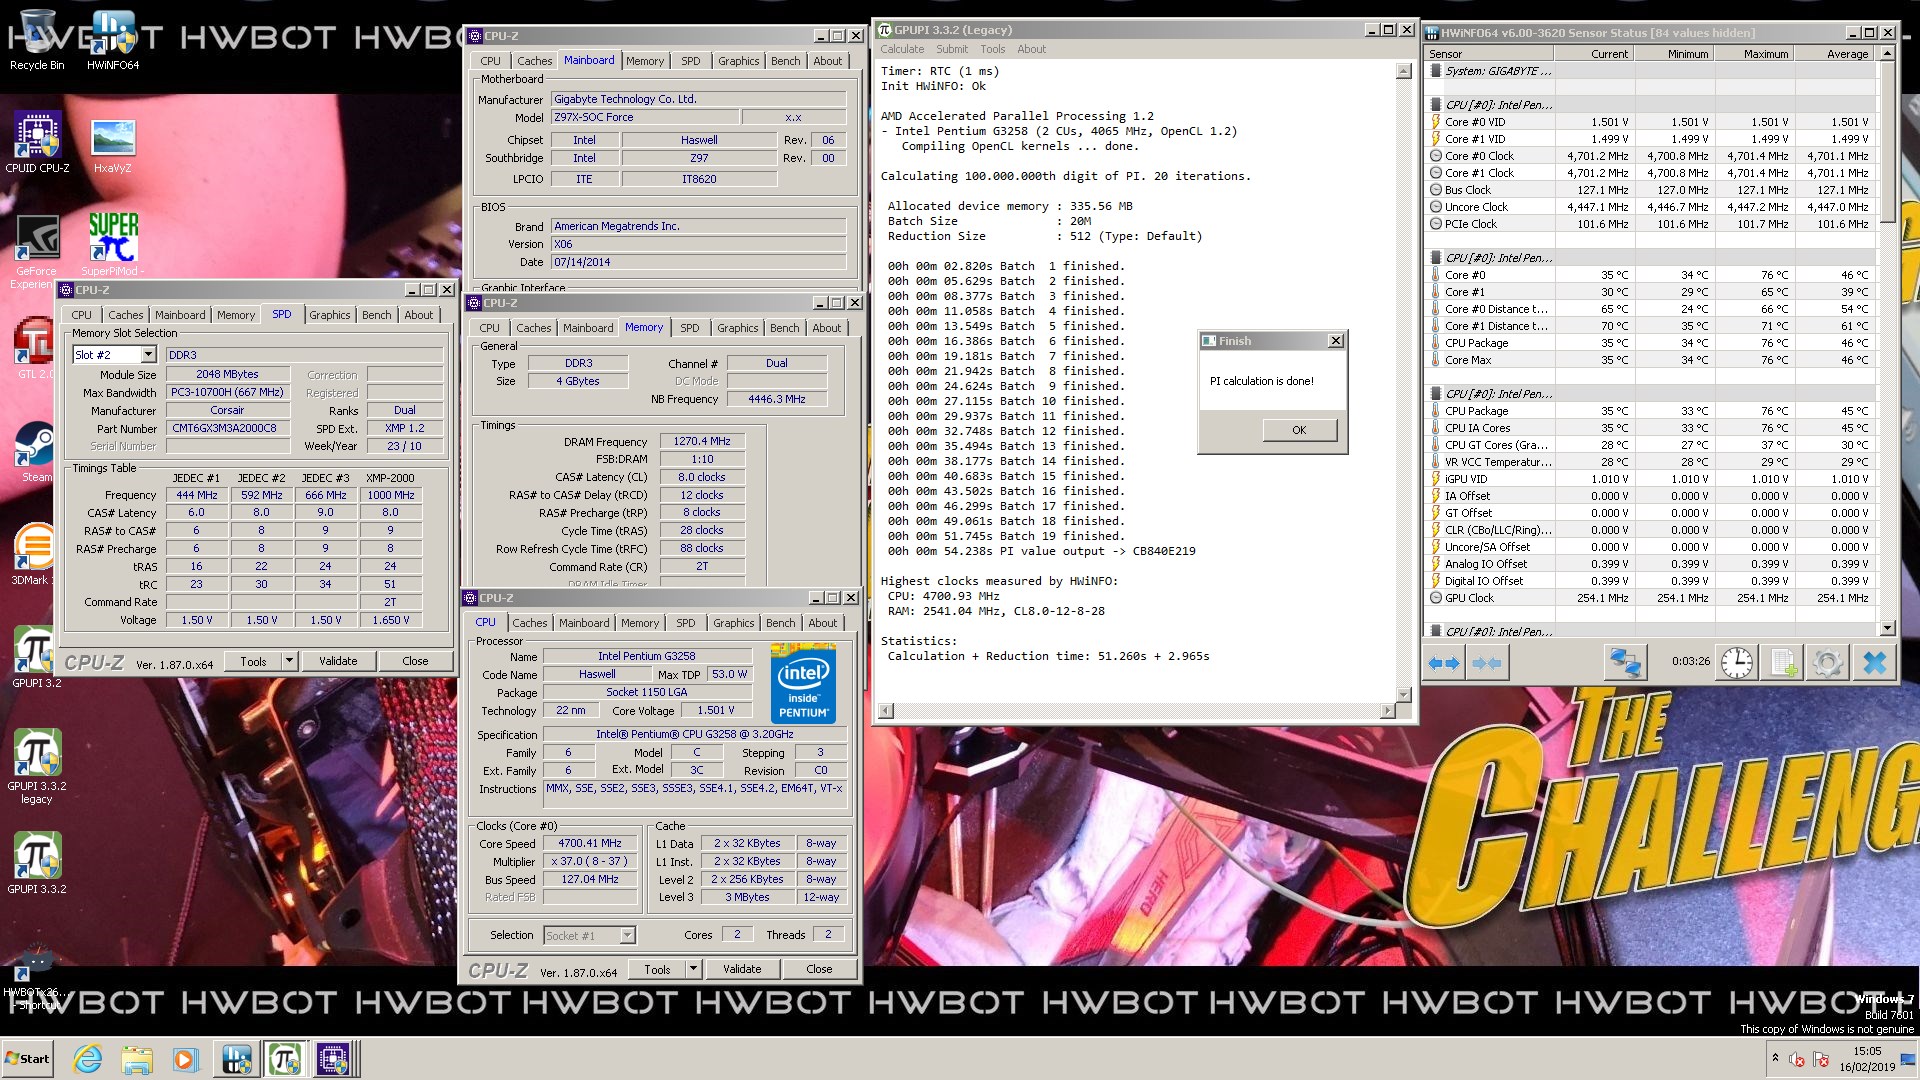Screen dimensions: 1920x1080
Task: Open the Submit menu in GPUPI
Action: [x=952, y=49]
